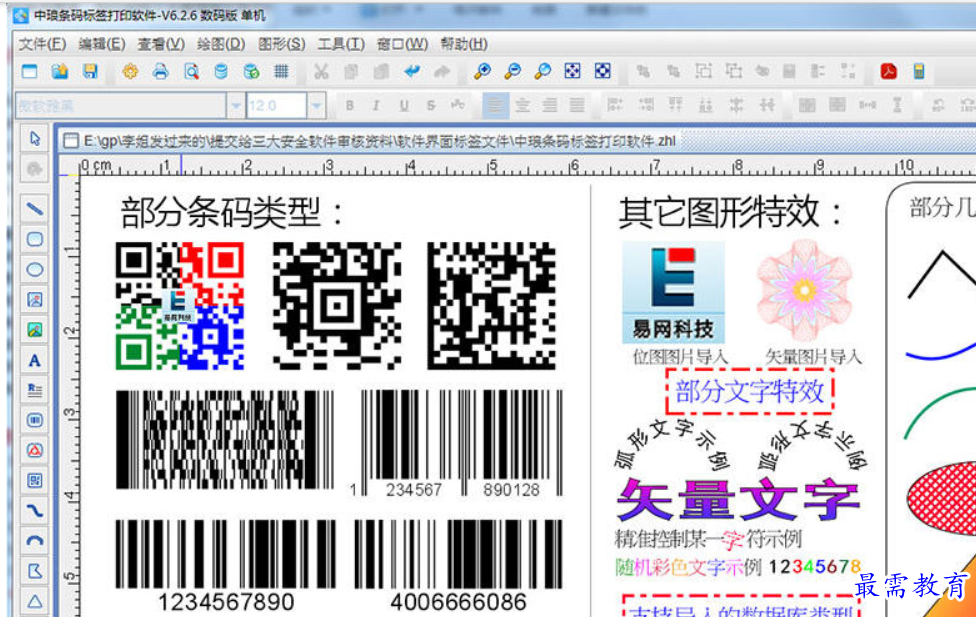Viewport: 976px width, 617px height.
Task: Expand the font name dropdown arrow
Action: pyautogui.click(x=236, y=106)
